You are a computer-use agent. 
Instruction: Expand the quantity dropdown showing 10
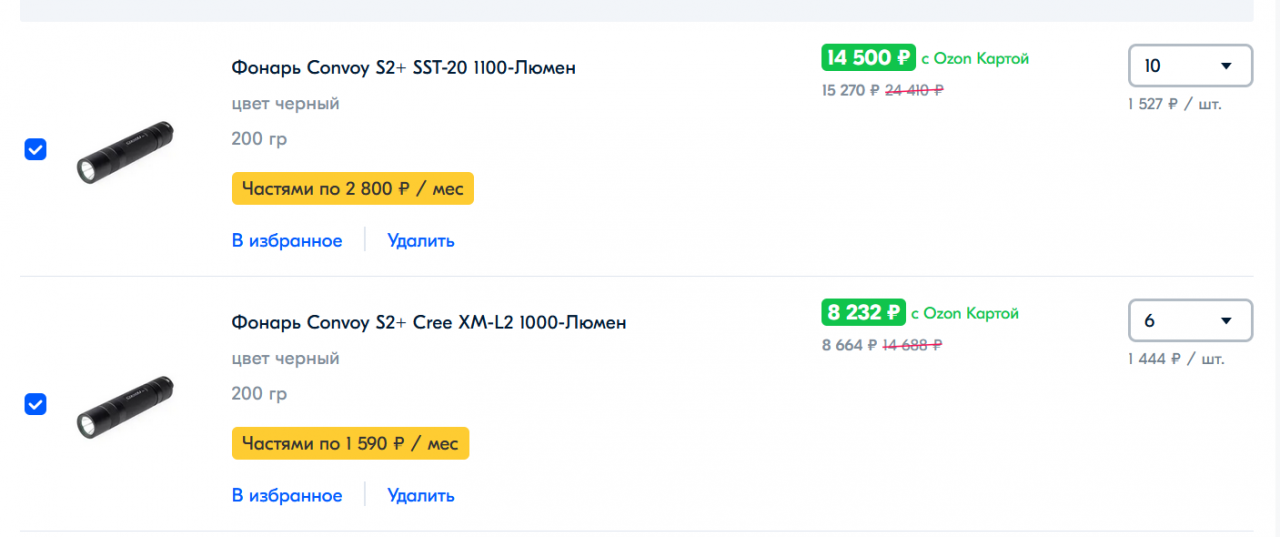(x=1190, y=66)
